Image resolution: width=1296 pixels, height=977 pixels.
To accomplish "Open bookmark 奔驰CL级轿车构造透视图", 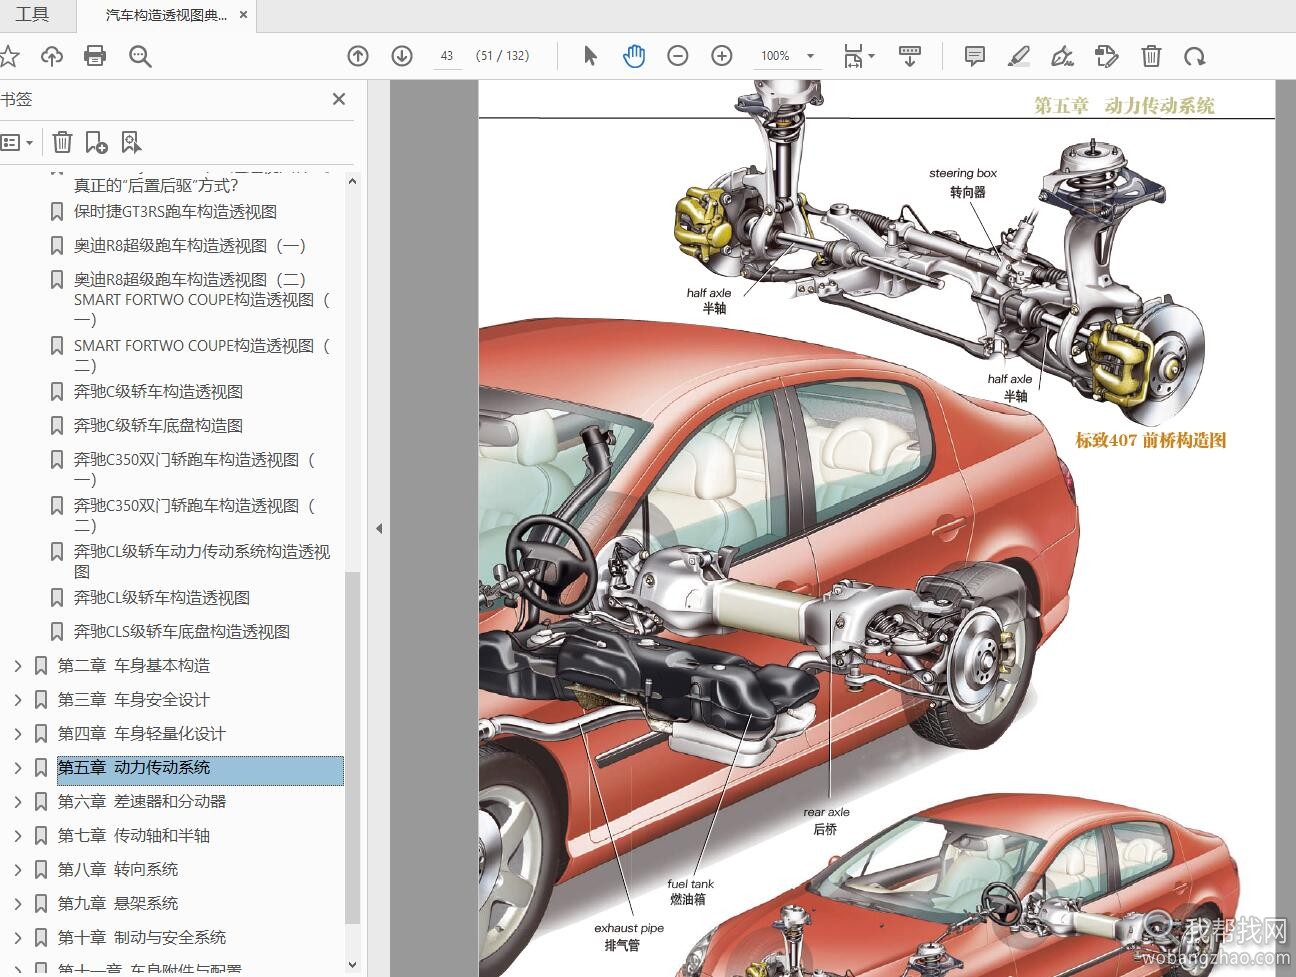I will tap(162, 598).
